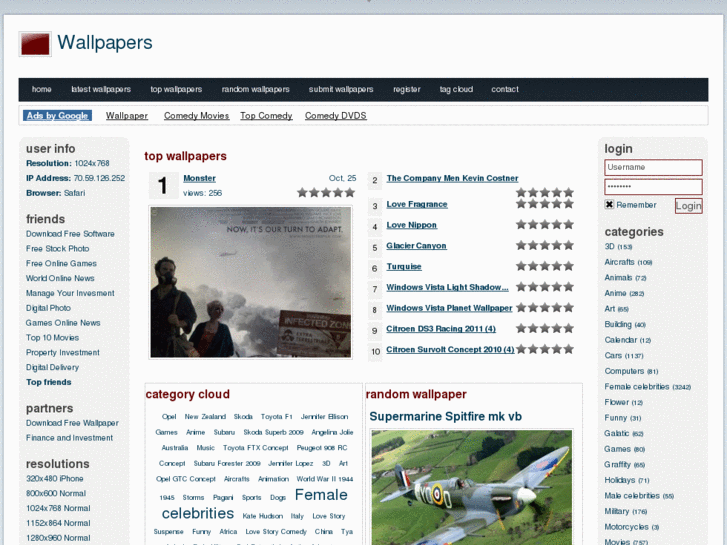Open random wallpapers menu item
Viewport: 727px width, 545px height.
255,89
